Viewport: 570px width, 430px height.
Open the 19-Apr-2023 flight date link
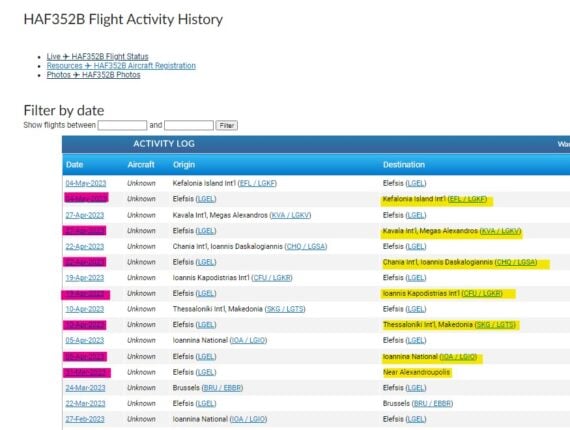[x=85, y=278]
